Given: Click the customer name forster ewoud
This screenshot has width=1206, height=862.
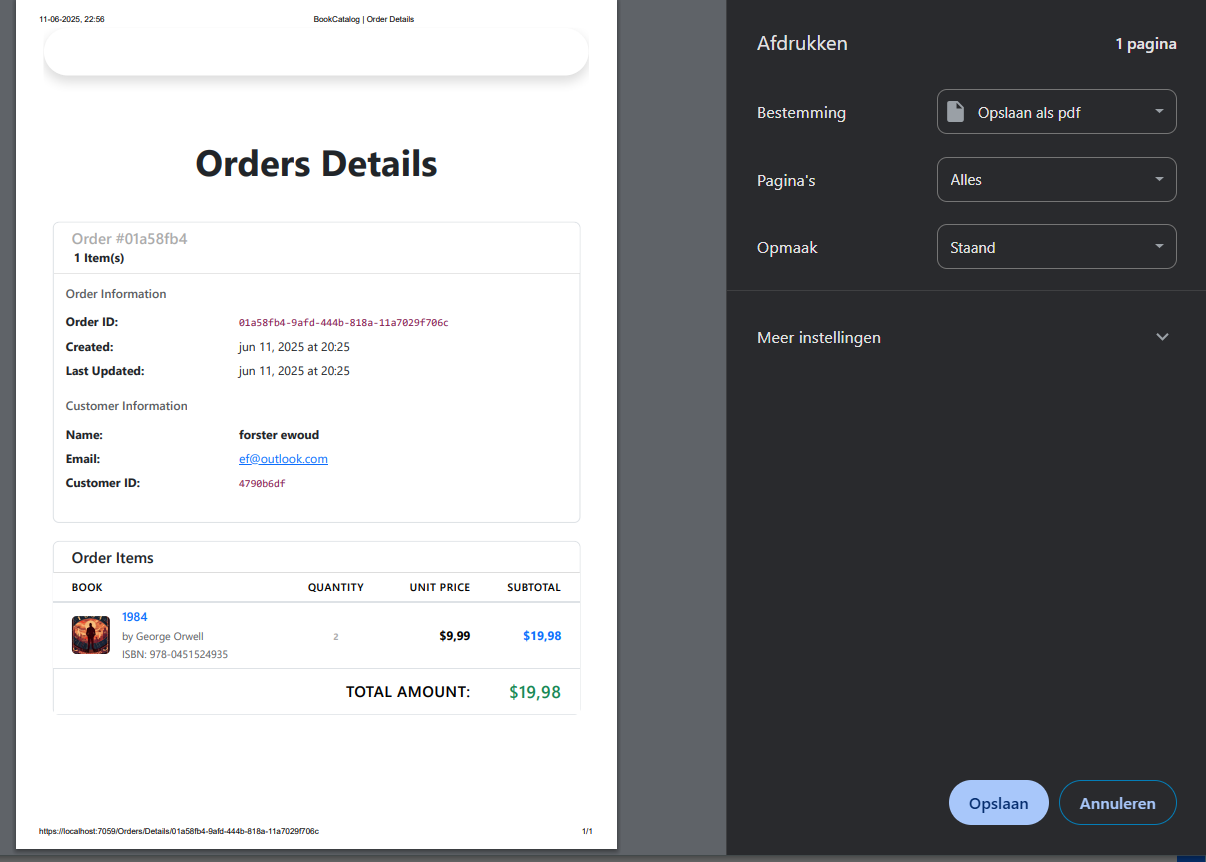Looking at the screenshot, I should click(279, 435).
